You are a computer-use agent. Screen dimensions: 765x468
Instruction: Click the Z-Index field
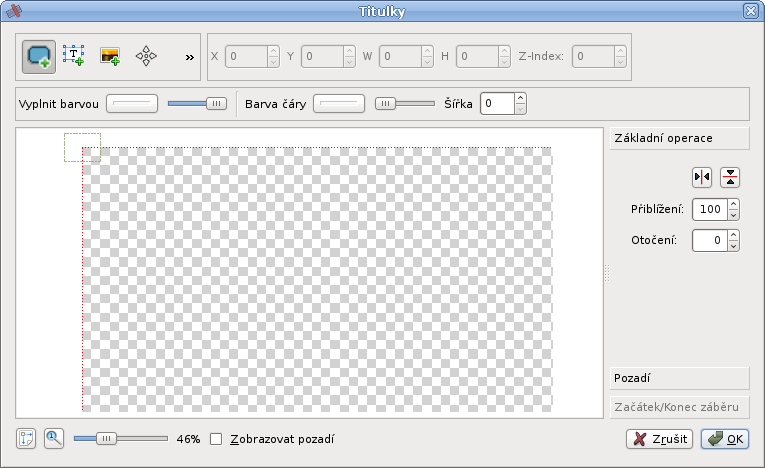coord(593,57)
